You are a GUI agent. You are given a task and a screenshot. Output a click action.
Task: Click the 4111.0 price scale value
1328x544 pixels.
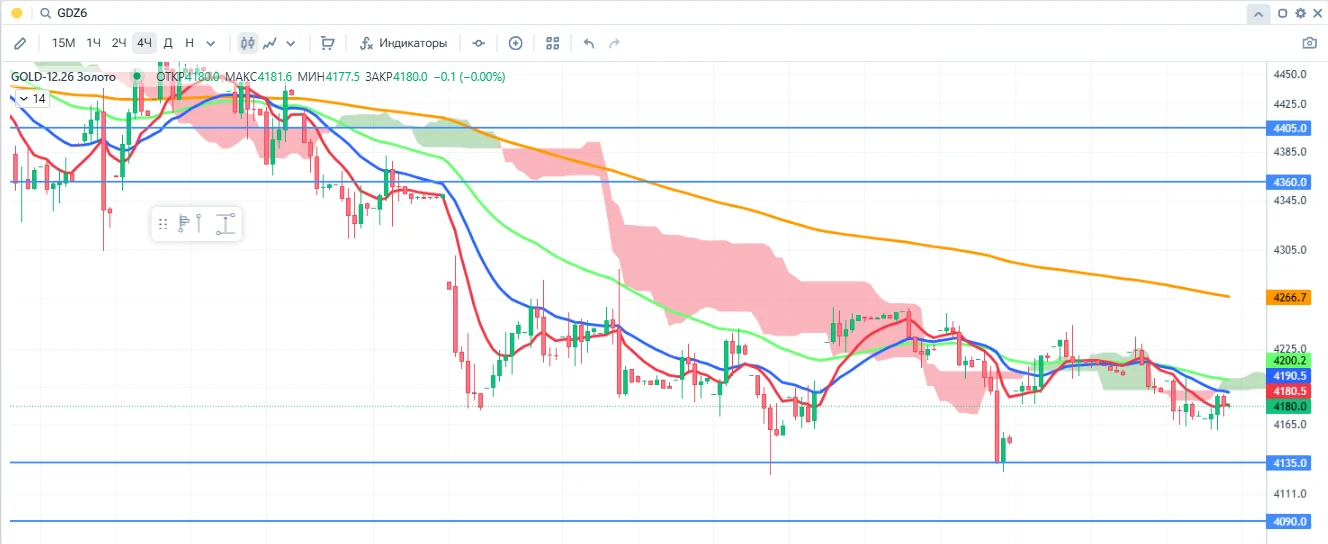(1291, 494)
